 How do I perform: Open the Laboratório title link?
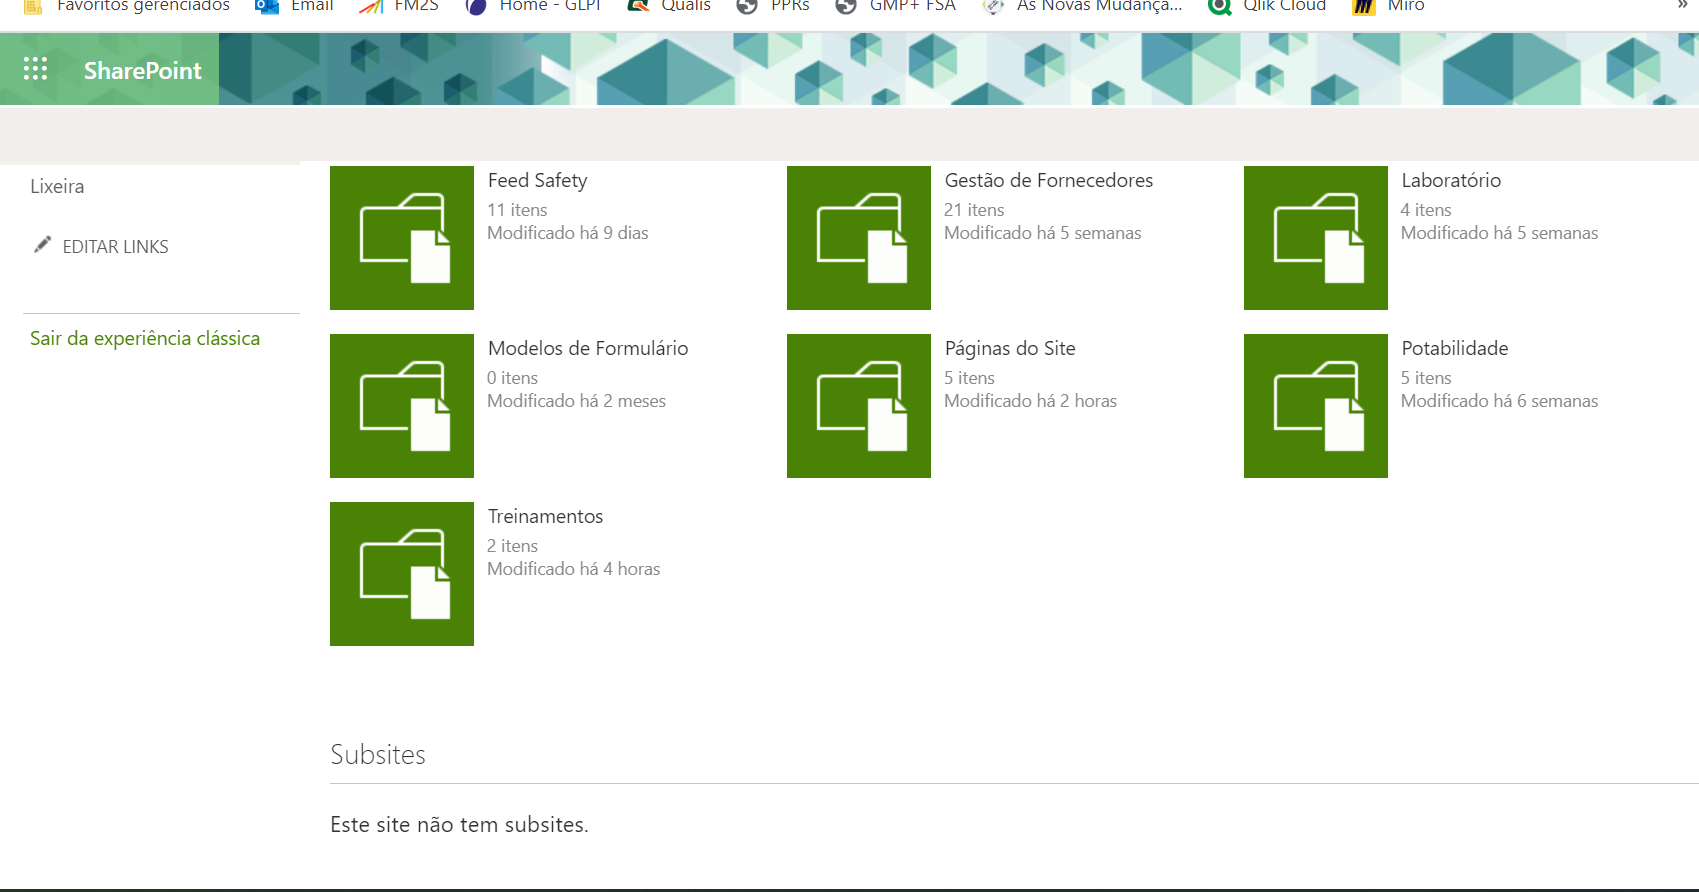click(1451, 181)
